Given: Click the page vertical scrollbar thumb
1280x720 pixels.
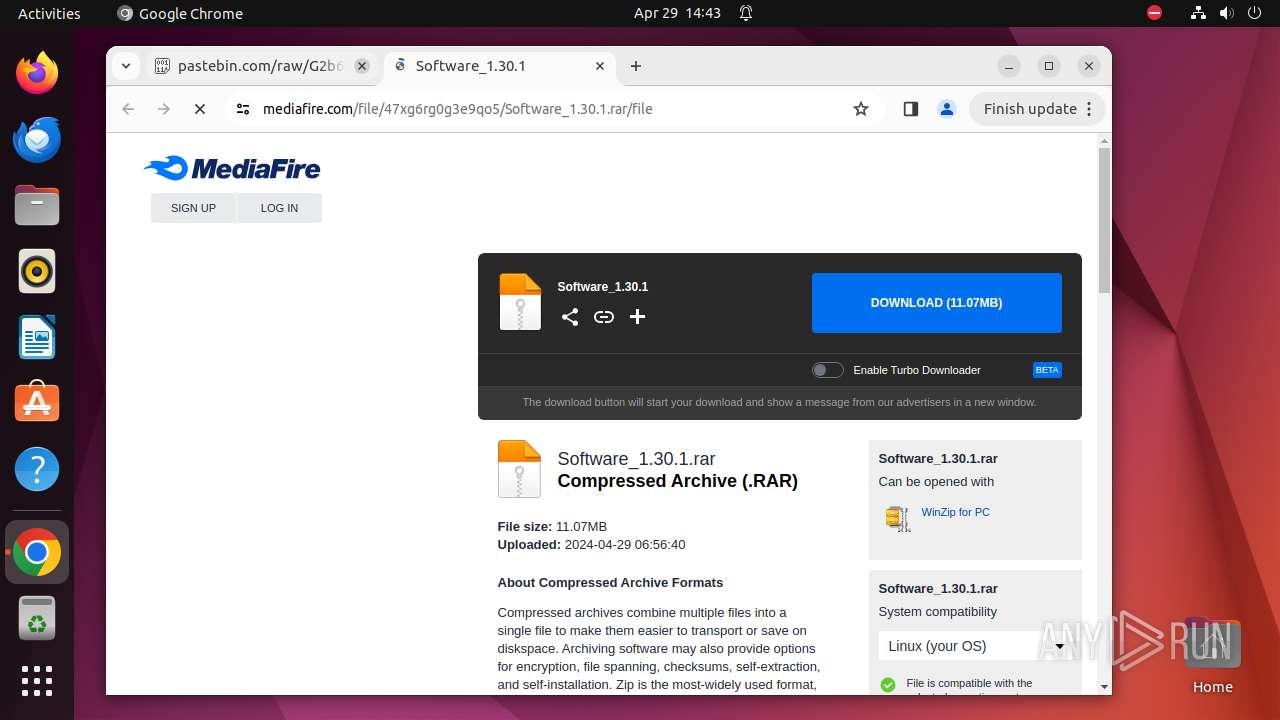Looking at the screenshot, I should pos(1104,220).
